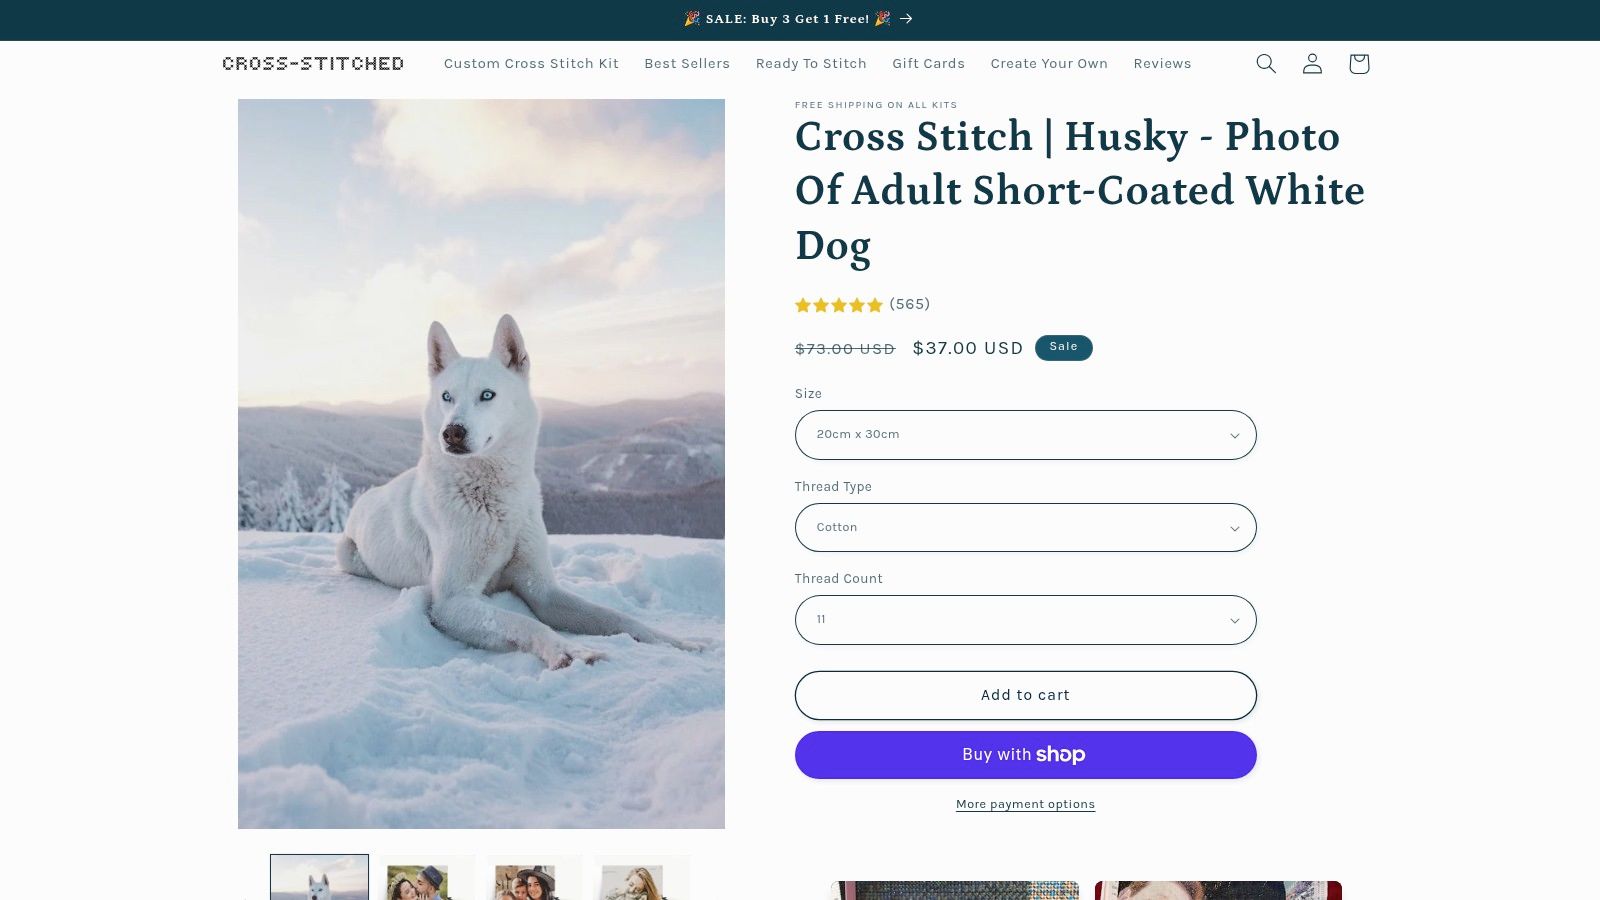The image size is (1600, 900).
Task: Click the star rating next to 565 reviews
Action: click(840, 305)
